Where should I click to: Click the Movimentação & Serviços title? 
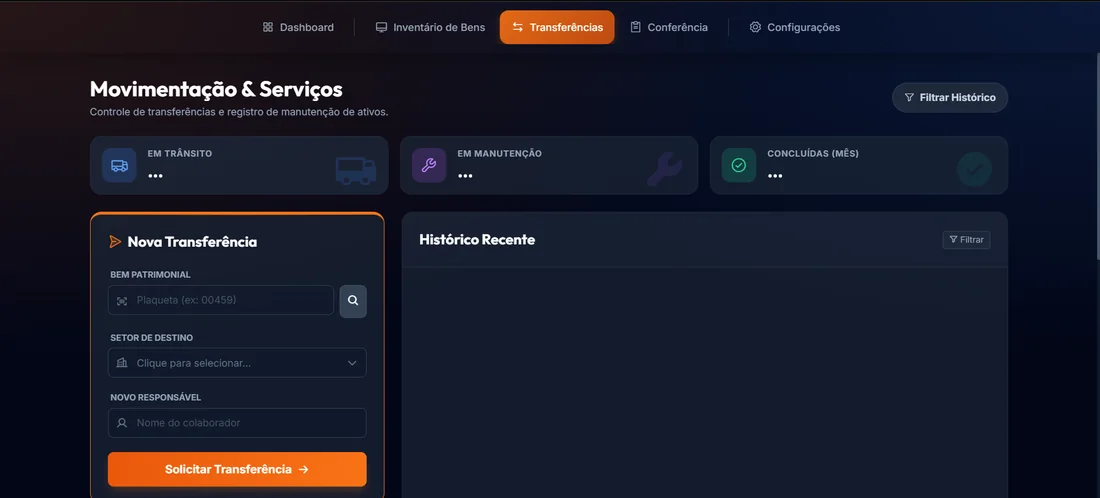point(216,89)
